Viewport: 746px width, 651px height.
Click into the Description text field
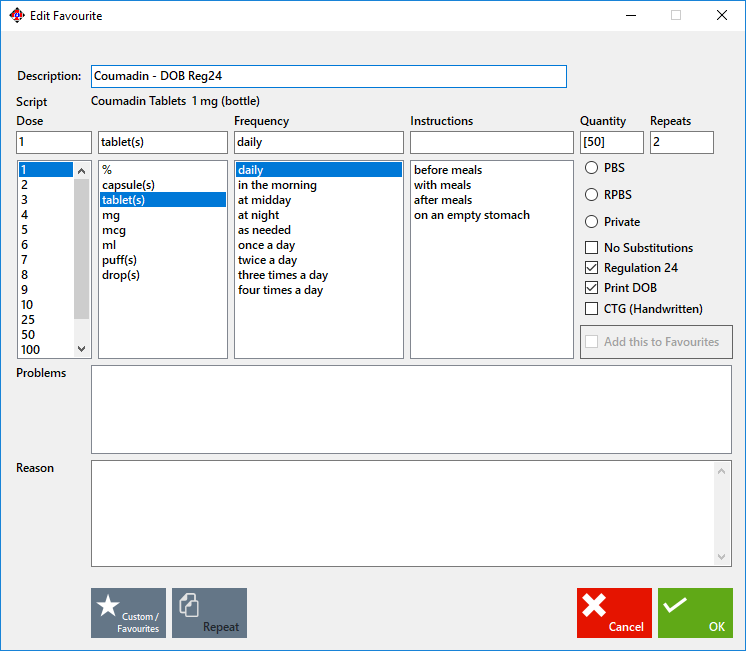(329, 76)
